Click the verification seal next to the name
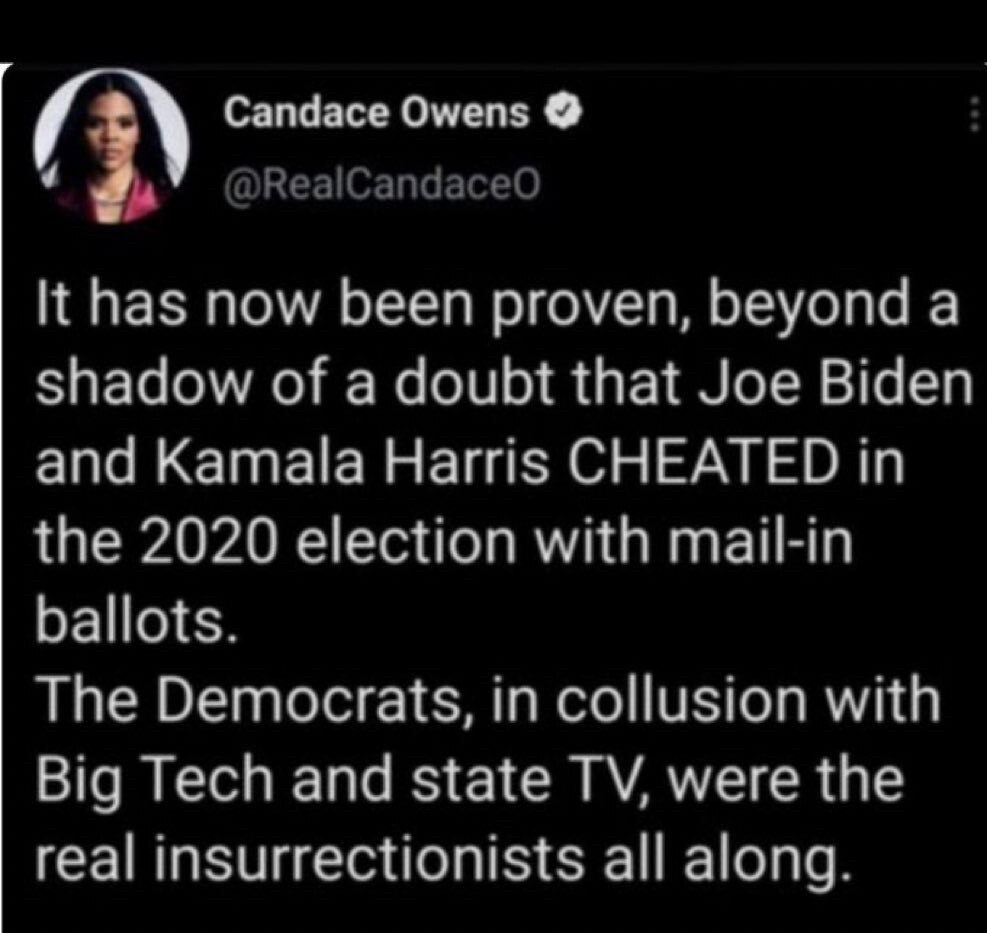Screen dimensions: 987x933 point(563,111)
